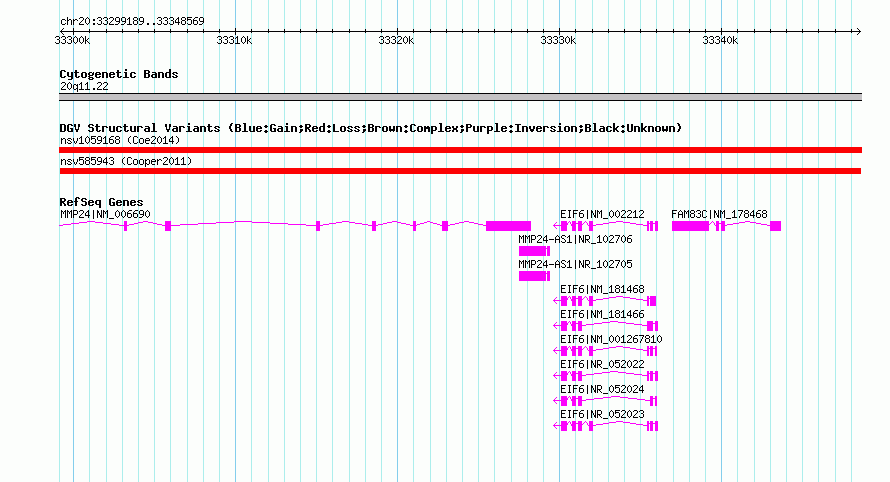Image resolution: width=890 pixels, height=482 pixels.
Task: Click the EIF6 NM_001267810 gene glyph
Action: coord(606,351)
